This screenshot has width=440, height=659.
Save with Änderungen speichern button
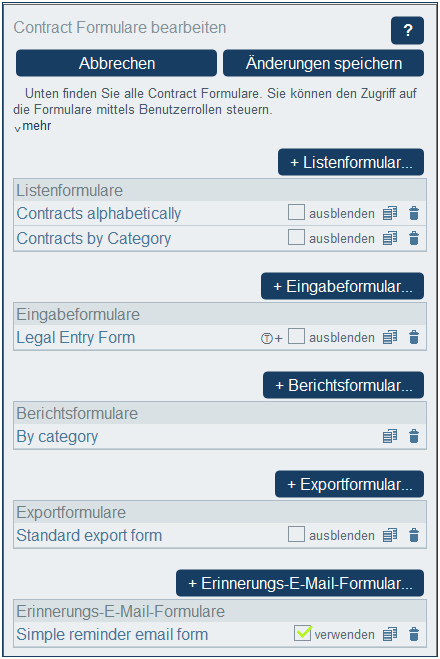(x=323, y=63)
